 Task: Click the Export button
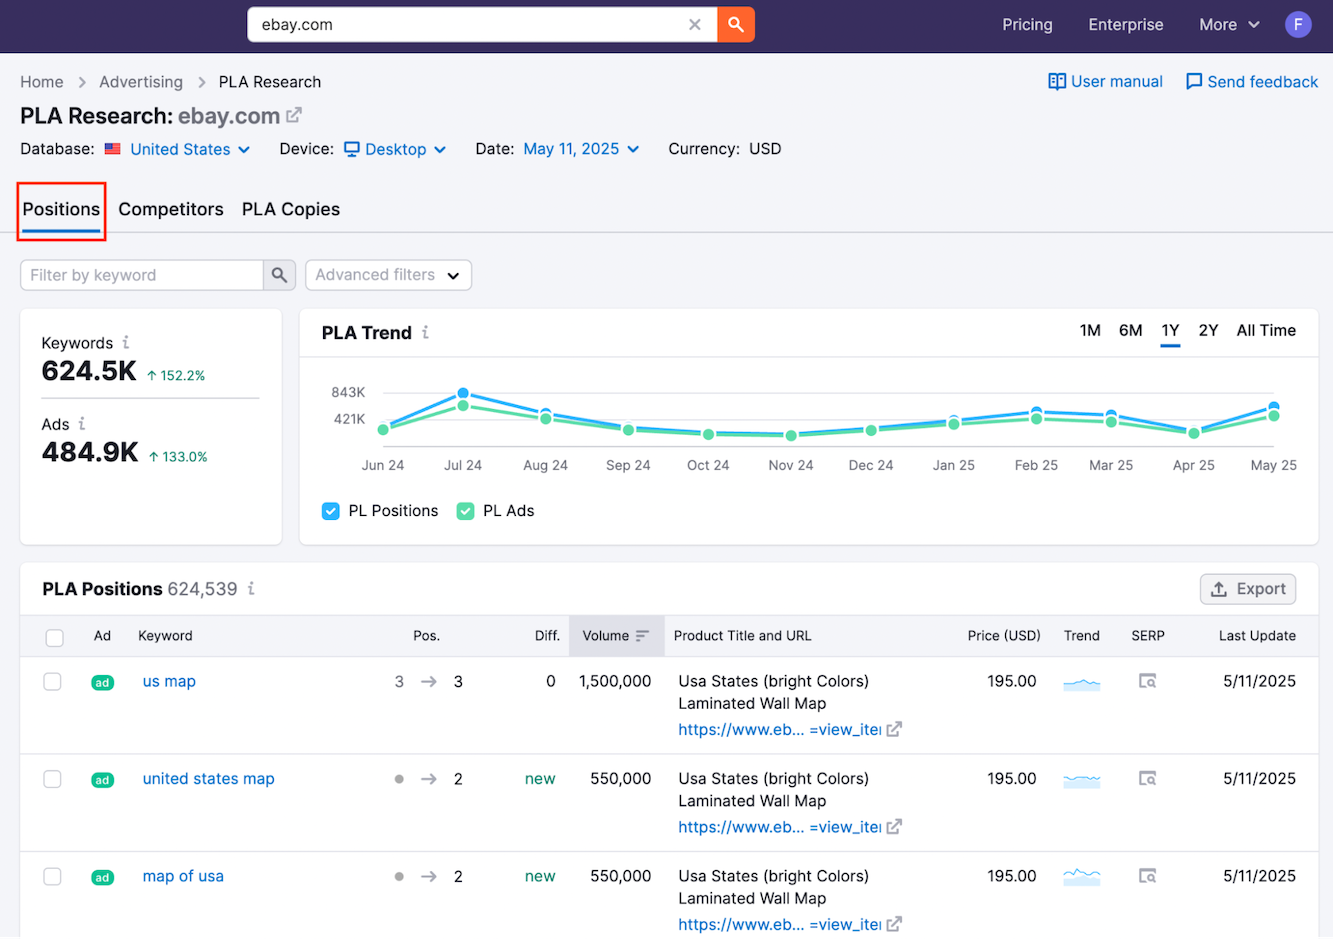coord(1247,589)
